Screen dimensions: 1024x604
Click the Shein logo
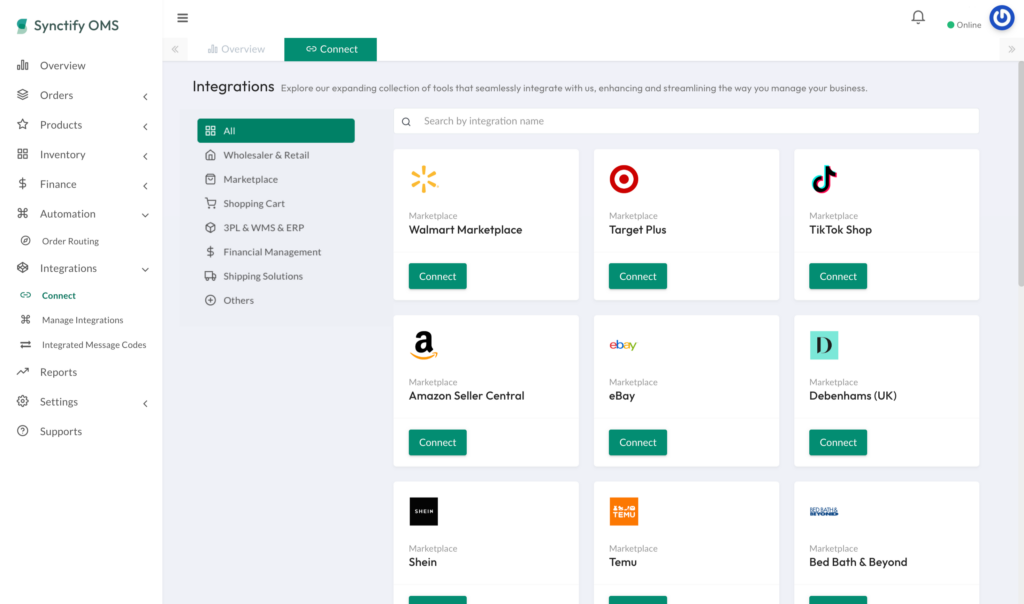424,511
